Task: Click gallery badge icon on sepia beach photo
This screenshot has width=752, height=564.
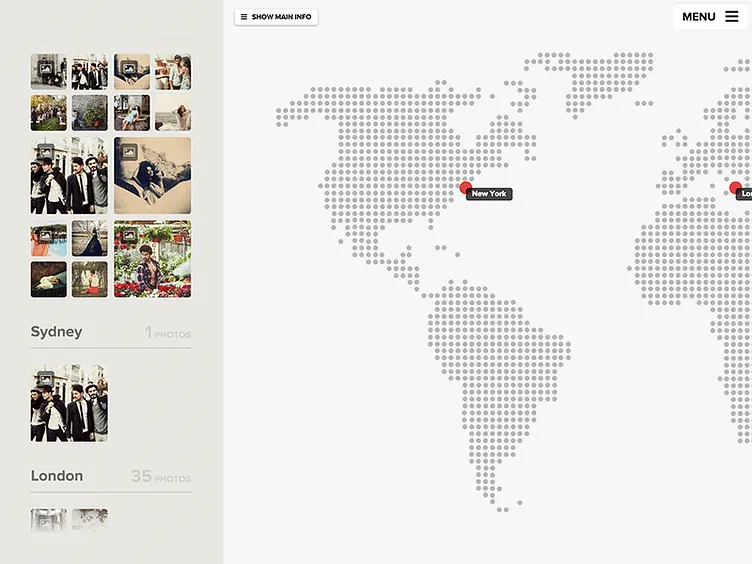Action: (129, 153)
